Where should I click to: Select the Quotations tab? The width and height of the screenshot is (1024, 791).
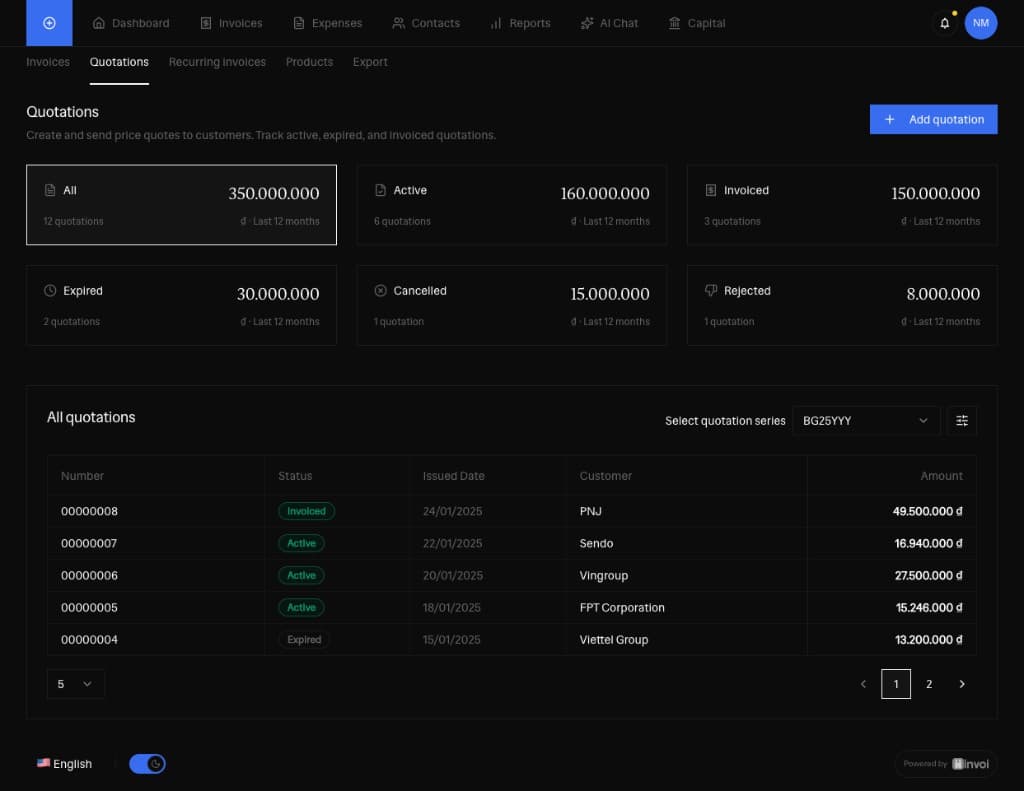click(119, 62)
